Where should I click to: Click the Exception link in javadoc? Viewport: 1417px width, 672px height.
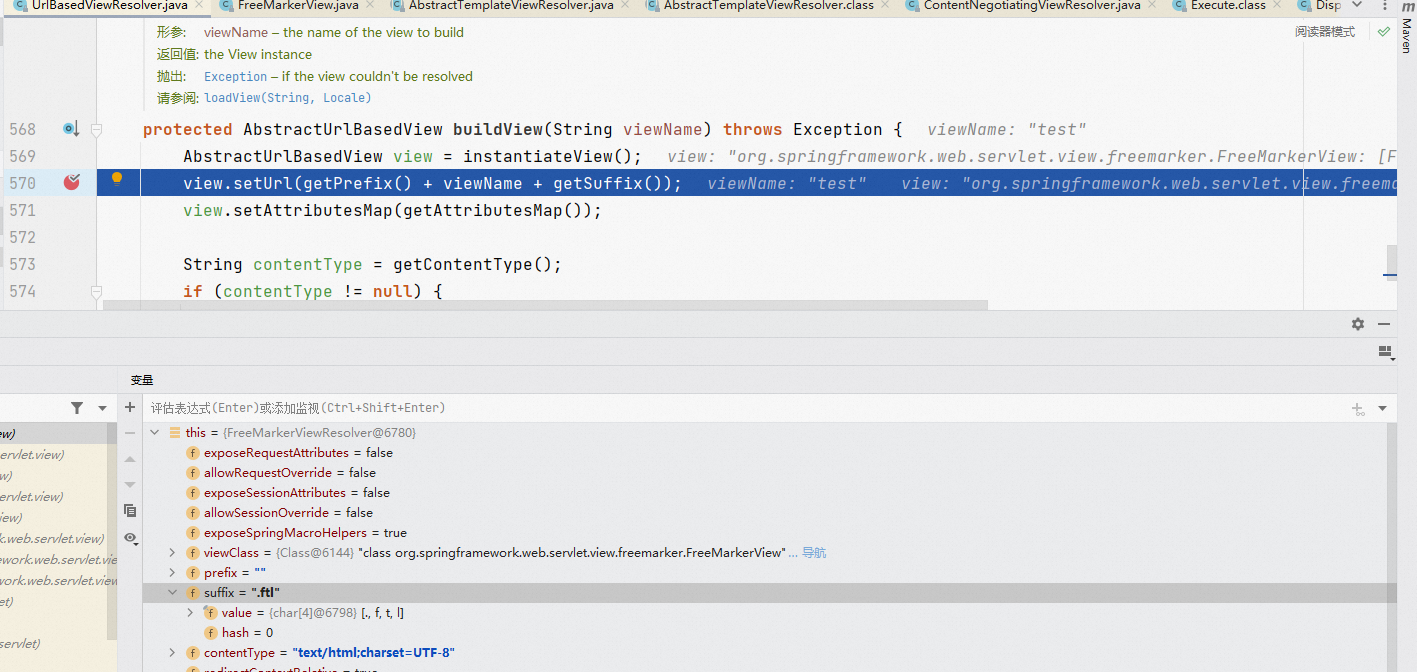coord(236,76)
